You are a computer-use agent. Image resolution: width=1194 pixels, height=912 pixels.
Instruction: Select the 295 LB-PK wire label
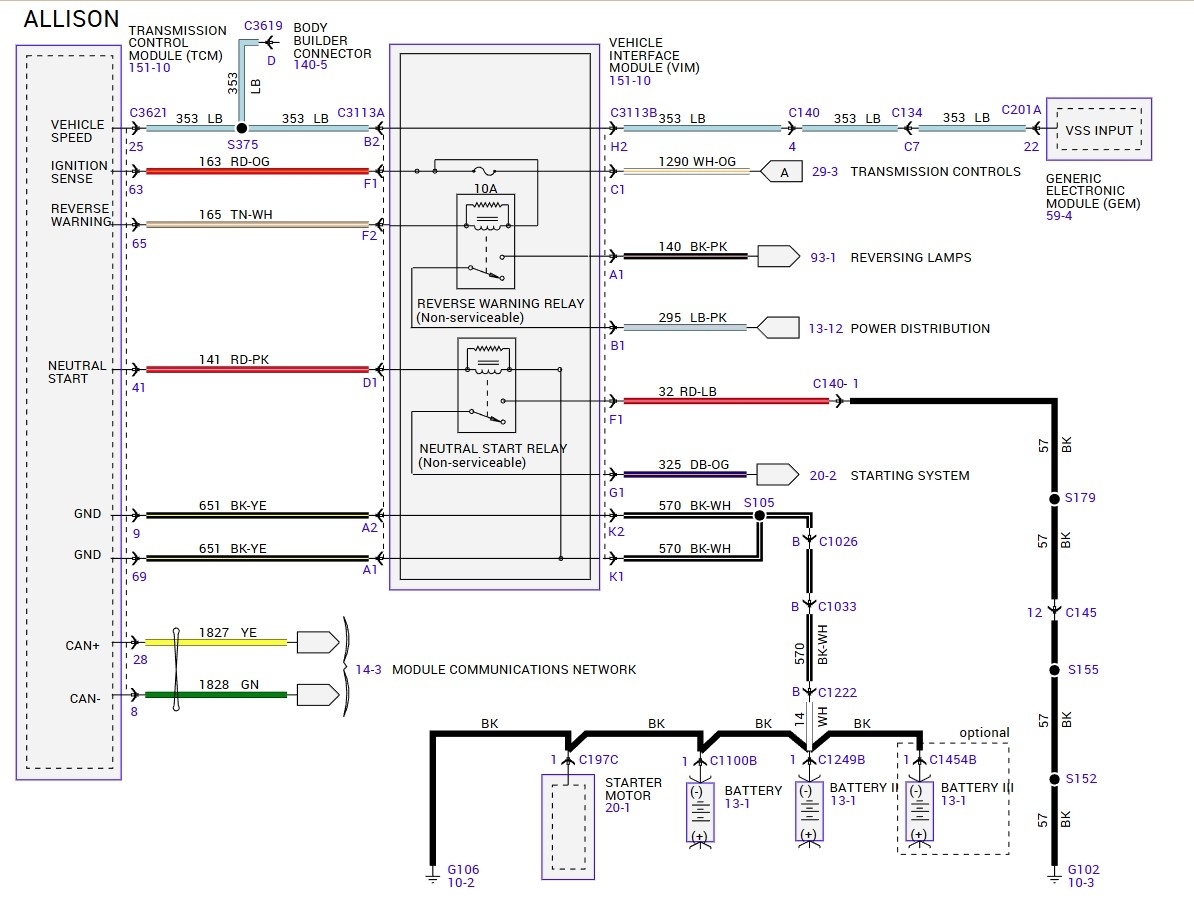pyautogui.click(x=693, y=317)
